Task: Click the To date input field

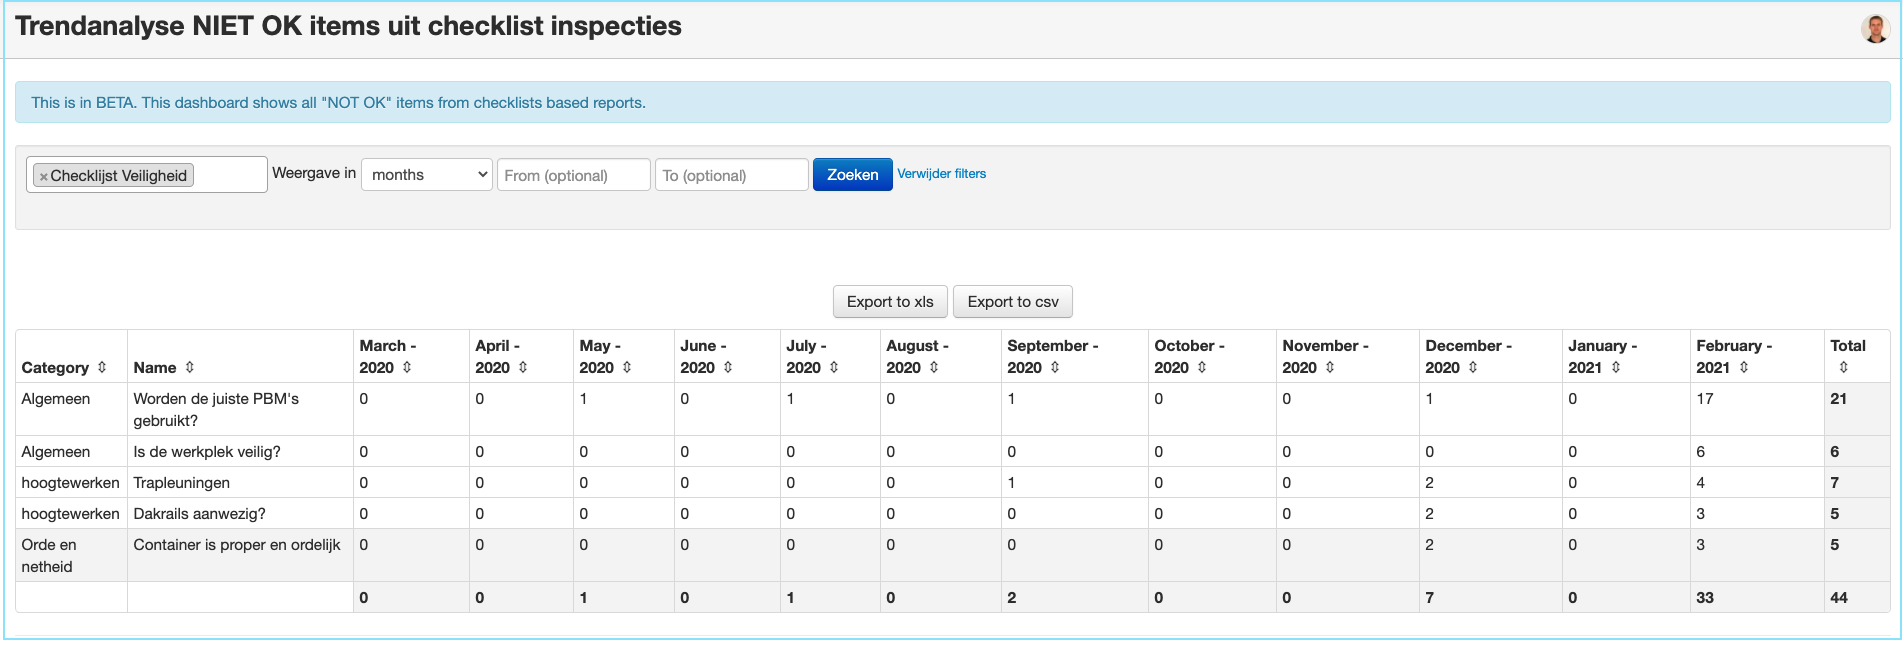Action: point(731,175)
